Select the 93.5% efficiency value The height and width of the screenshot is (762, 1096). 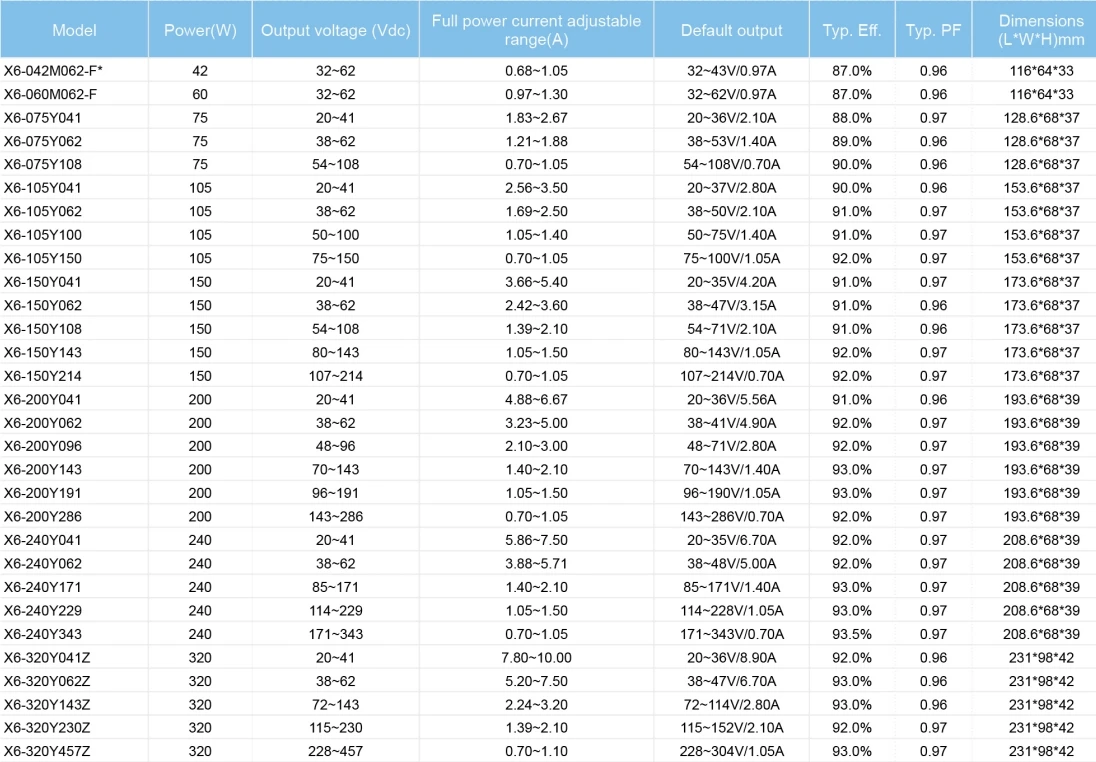[x=852, y=634]
